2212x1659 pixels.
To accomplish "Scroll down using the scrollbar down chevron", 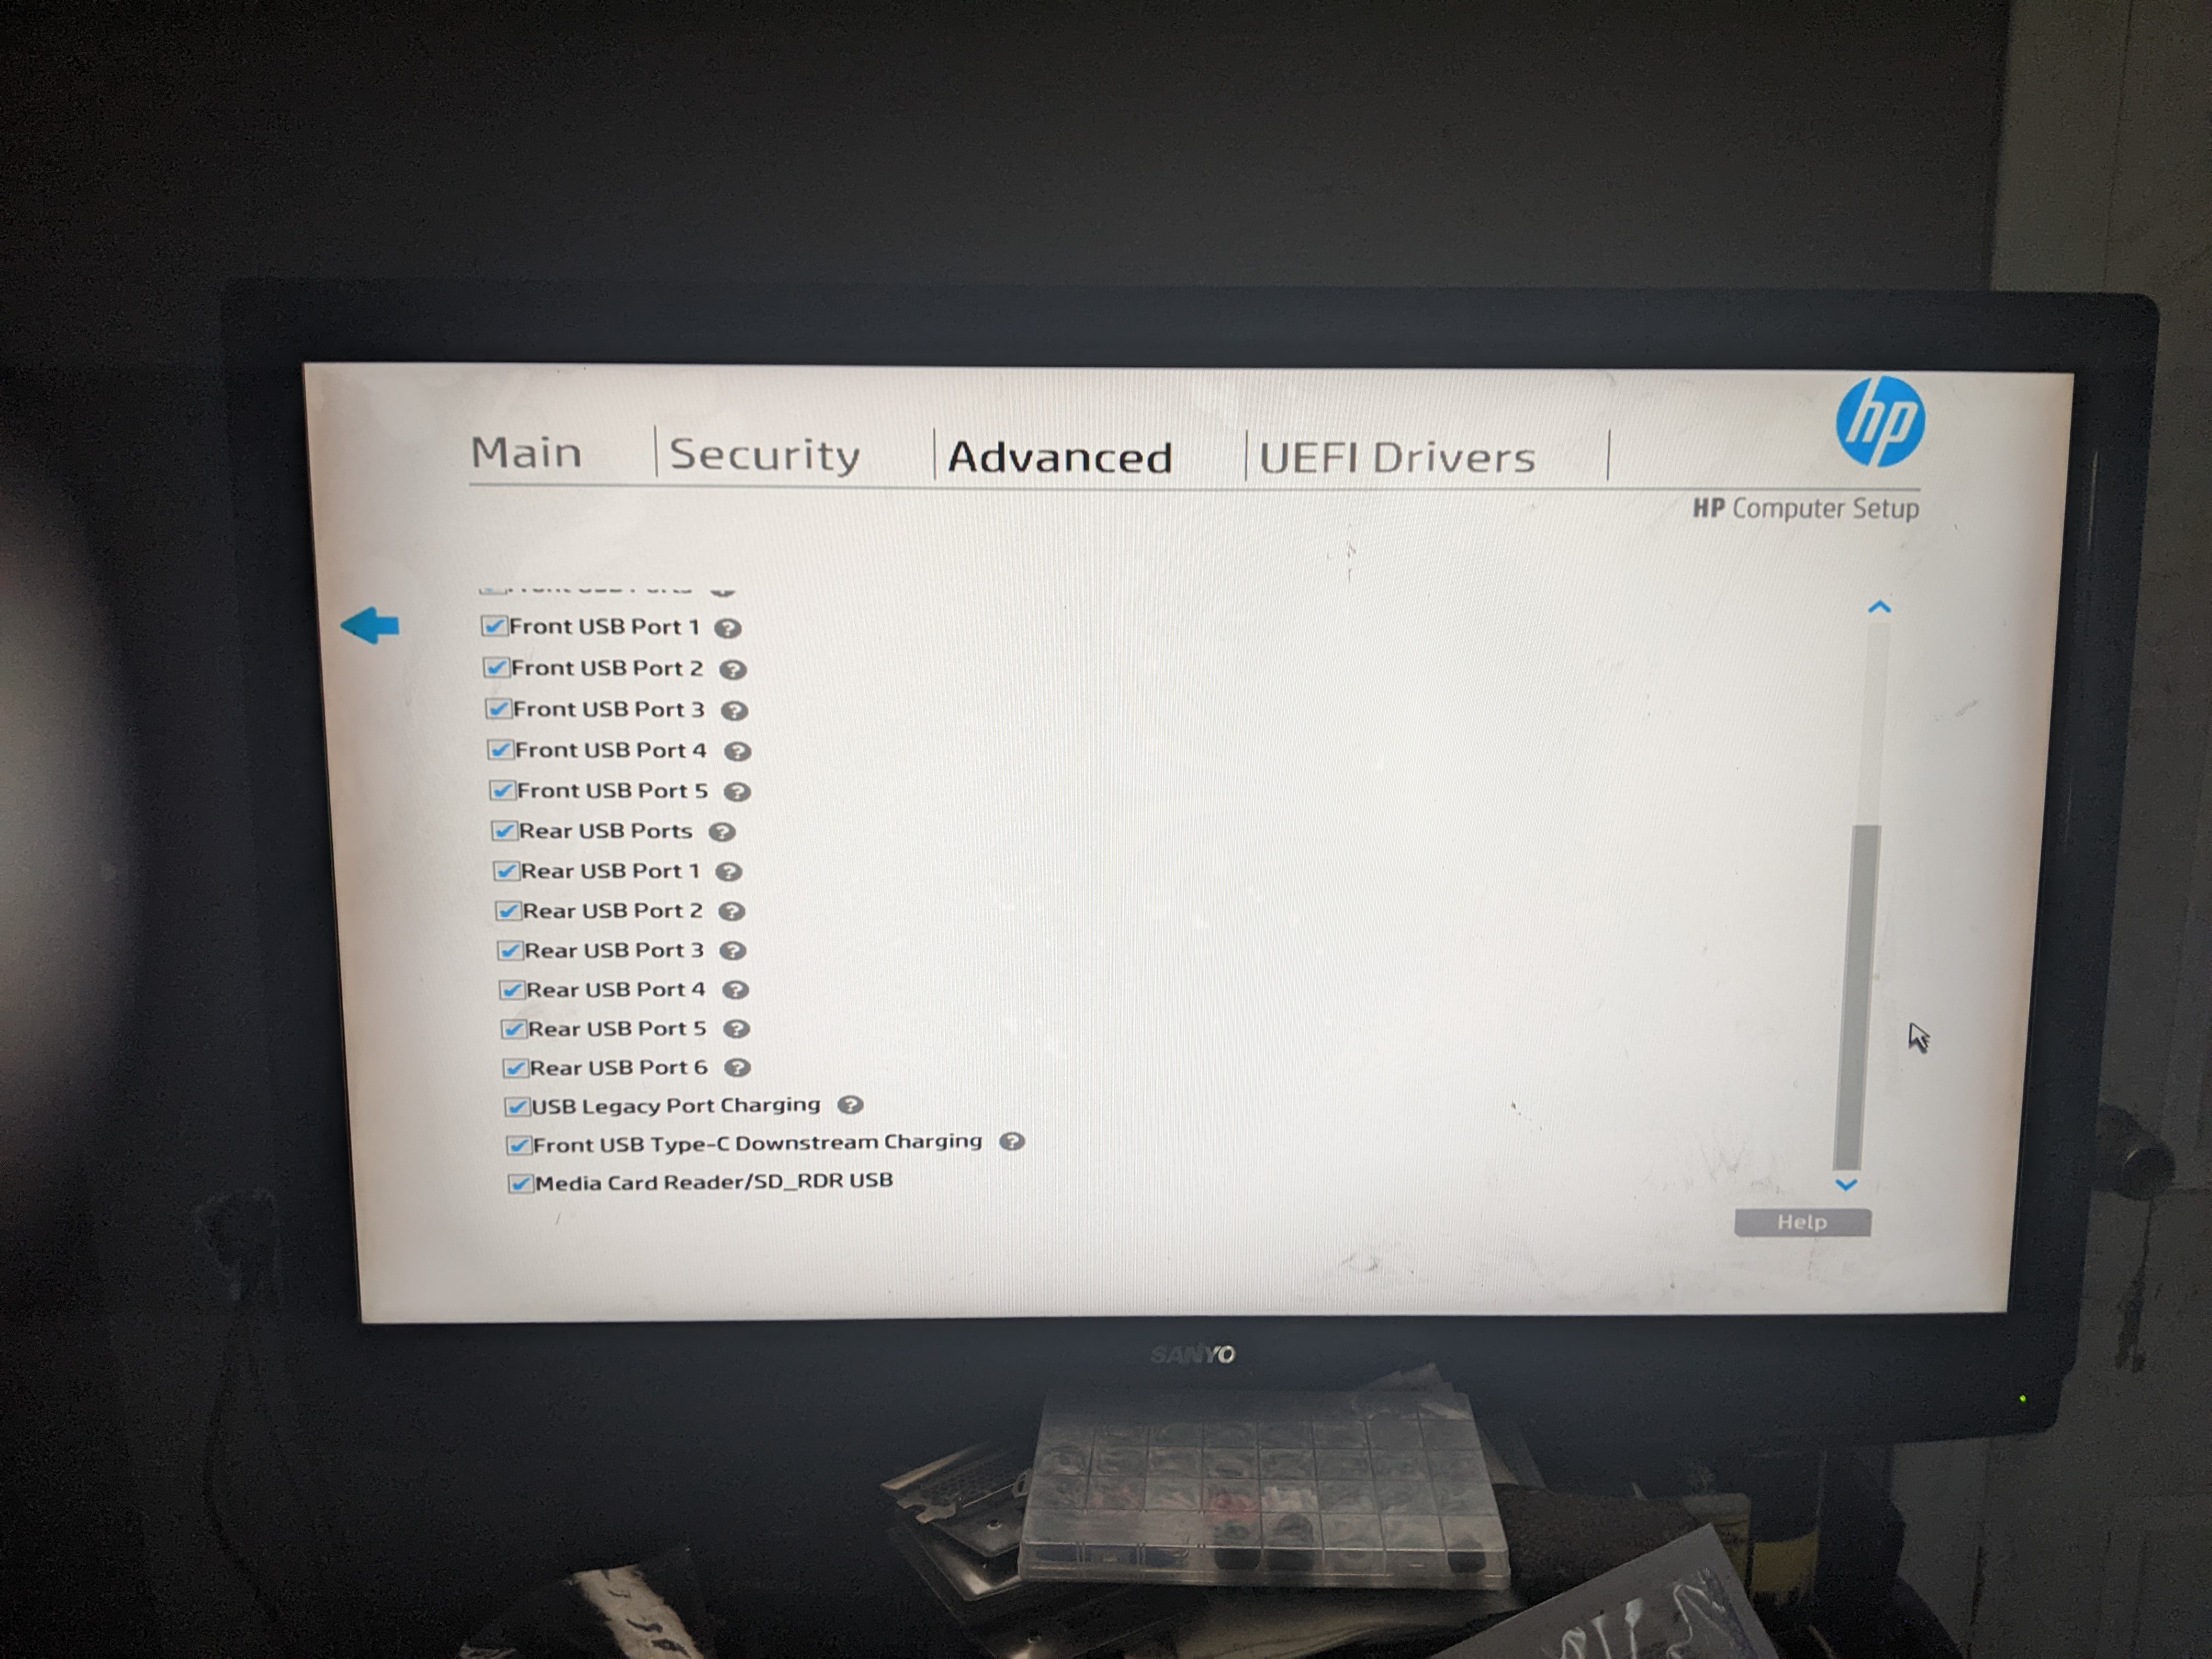I will tap(1852, 1187).
